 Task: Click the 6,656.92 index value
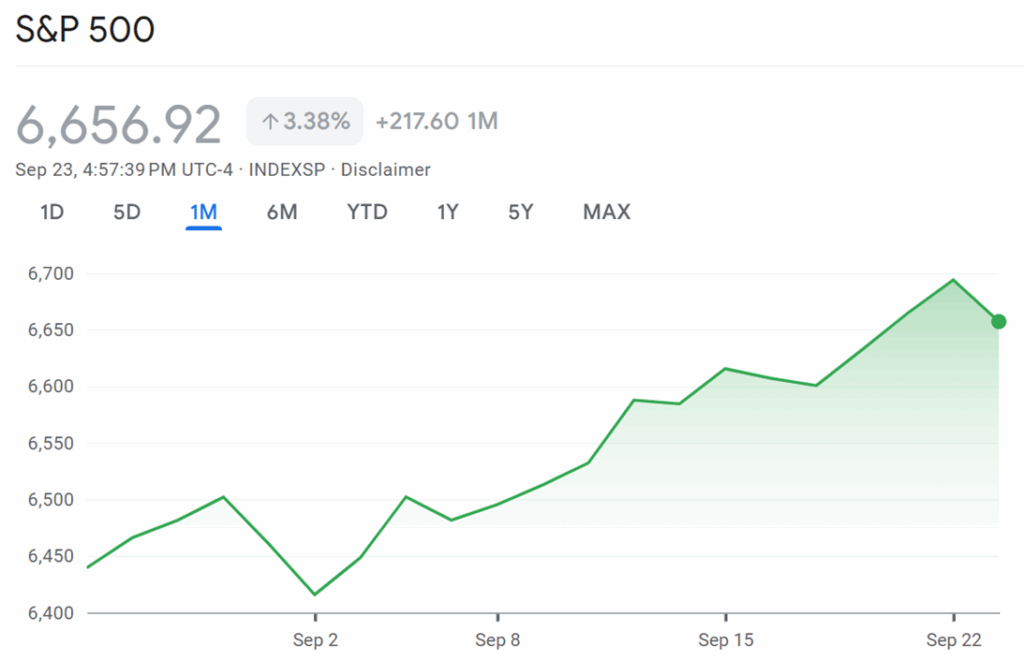(119, 125)
